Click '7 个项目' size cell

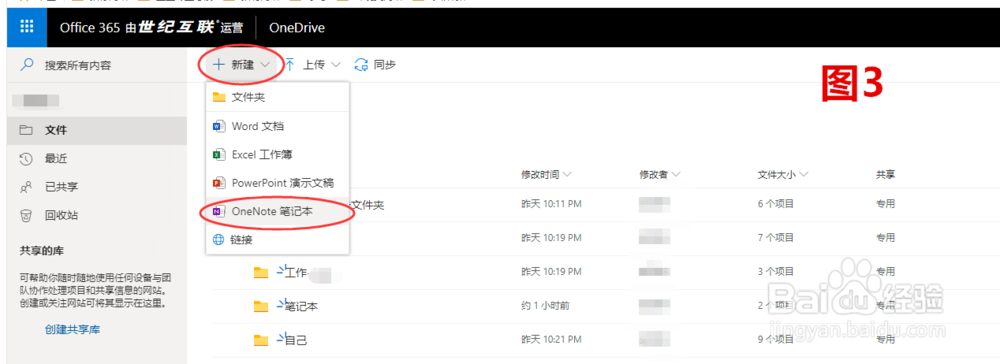tap(776, 238)
